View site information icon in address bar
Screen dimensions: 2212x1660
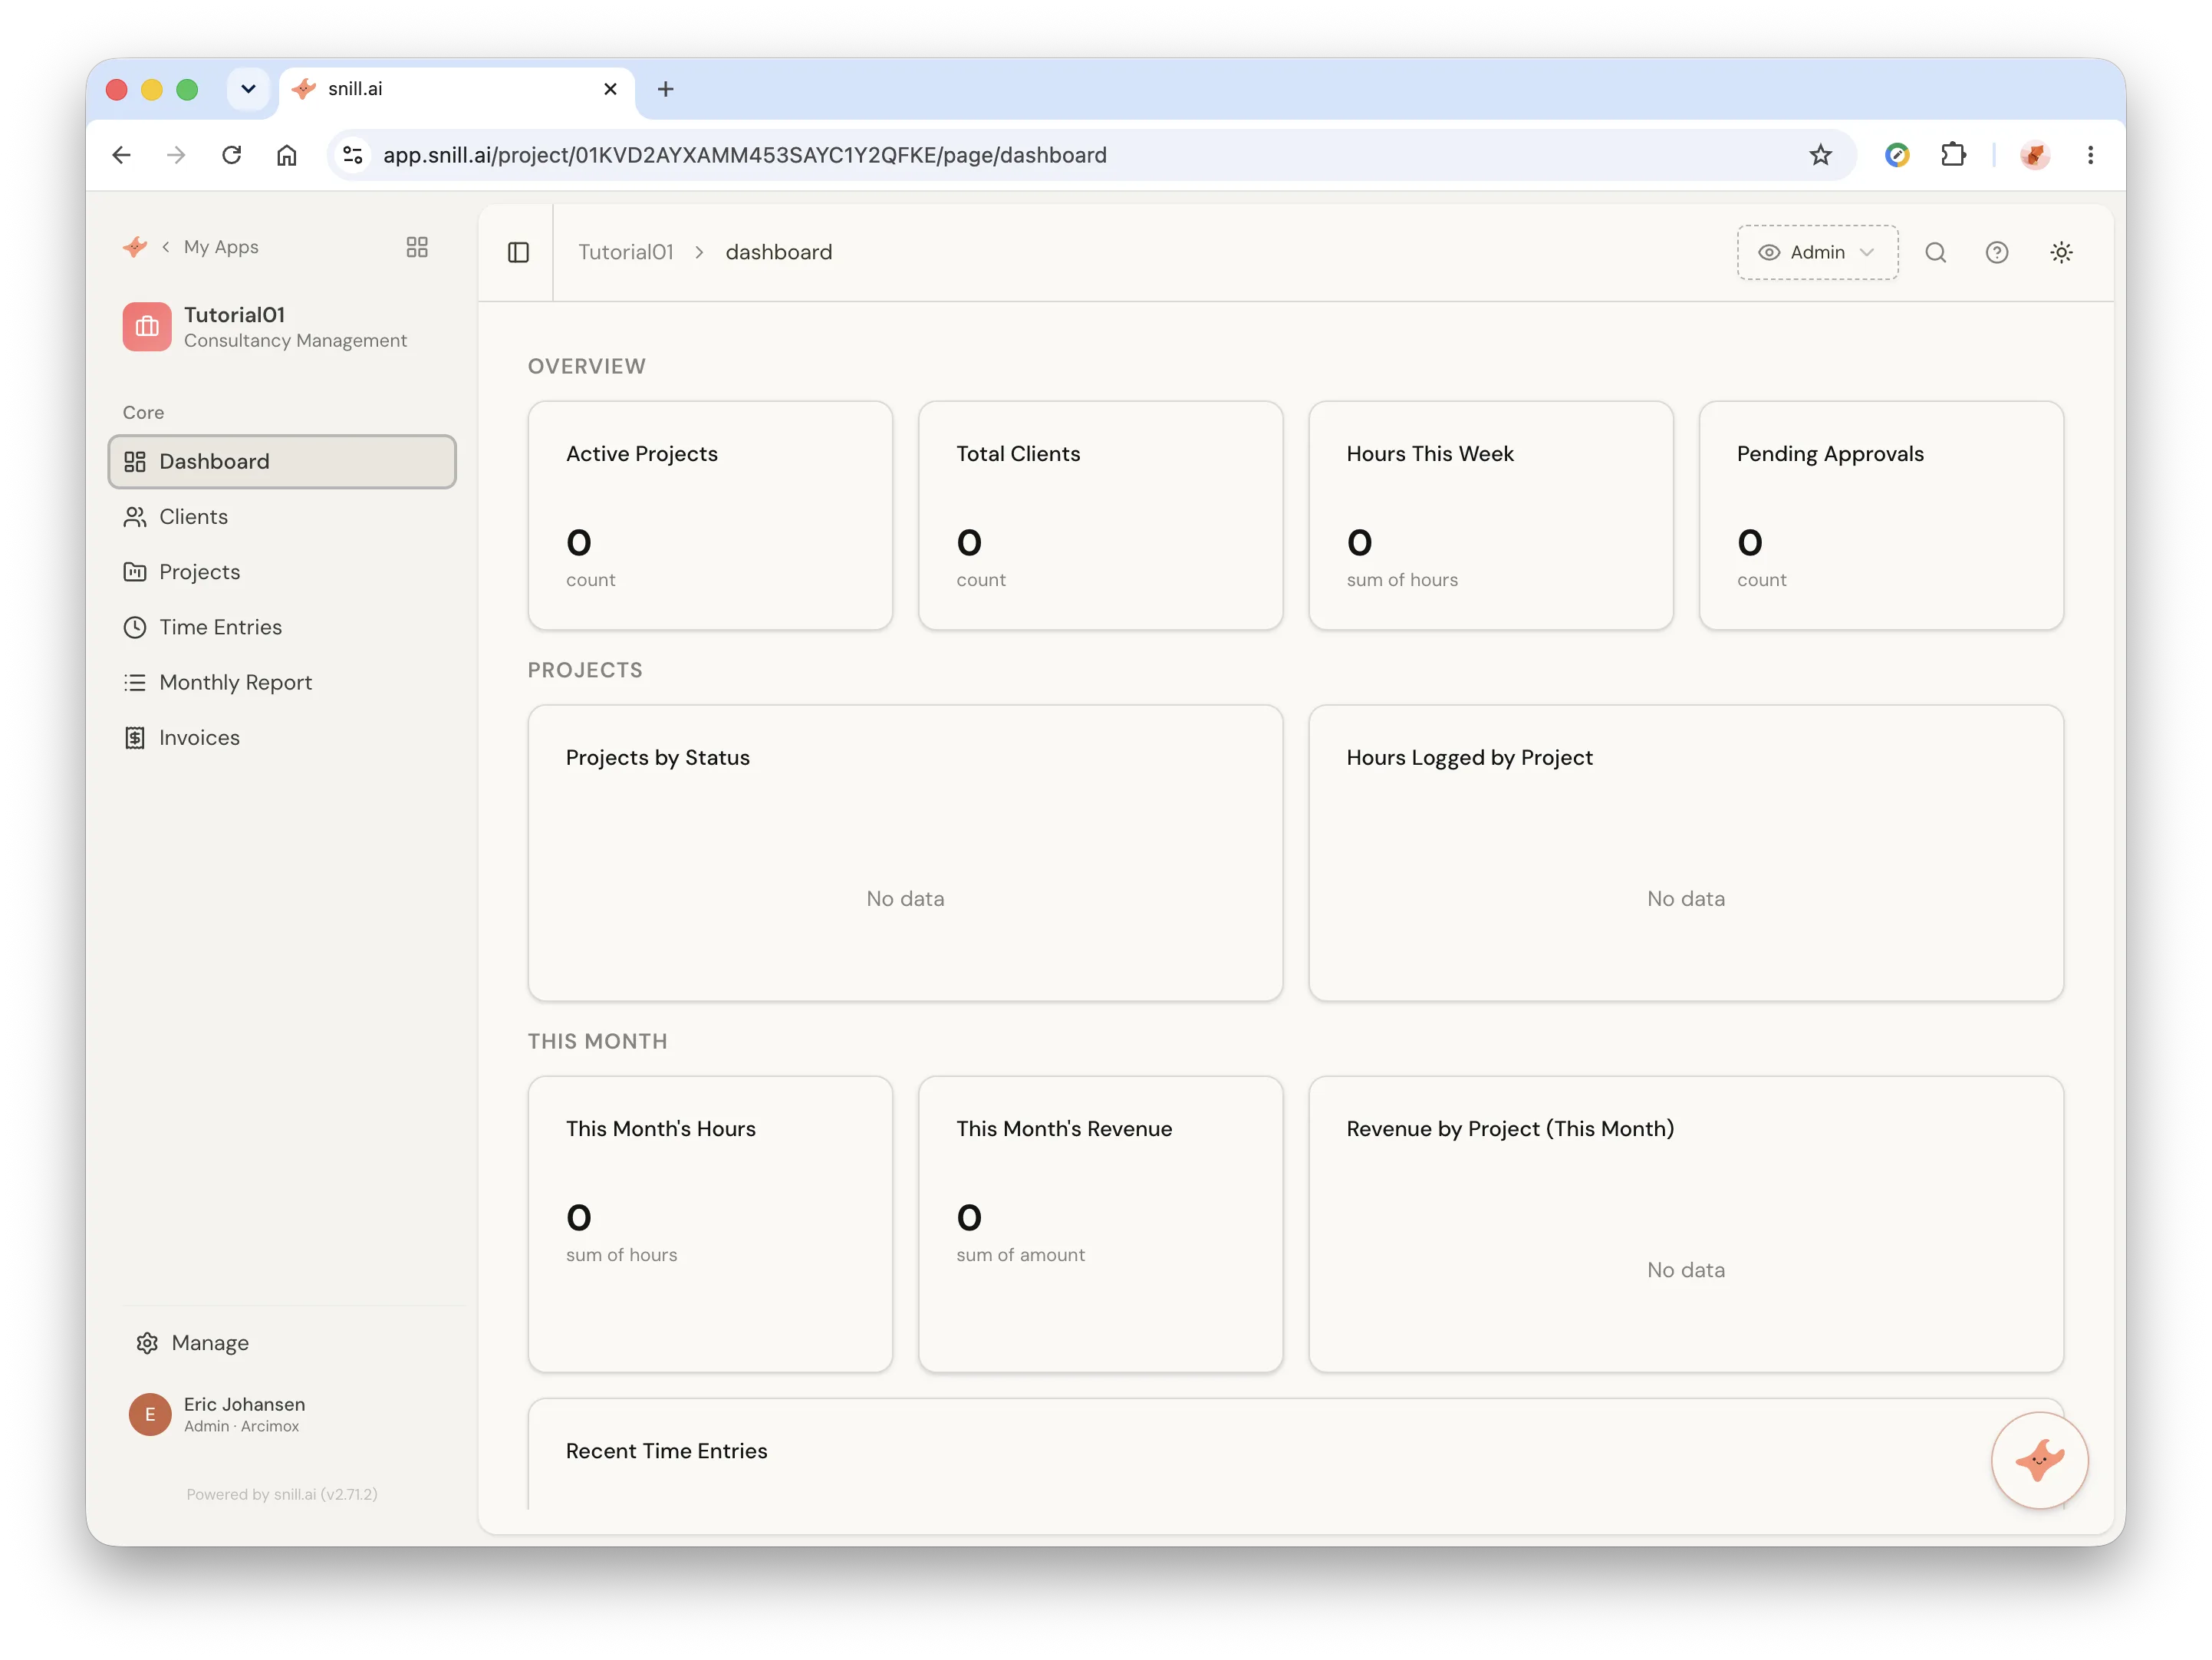pos(353,155)
